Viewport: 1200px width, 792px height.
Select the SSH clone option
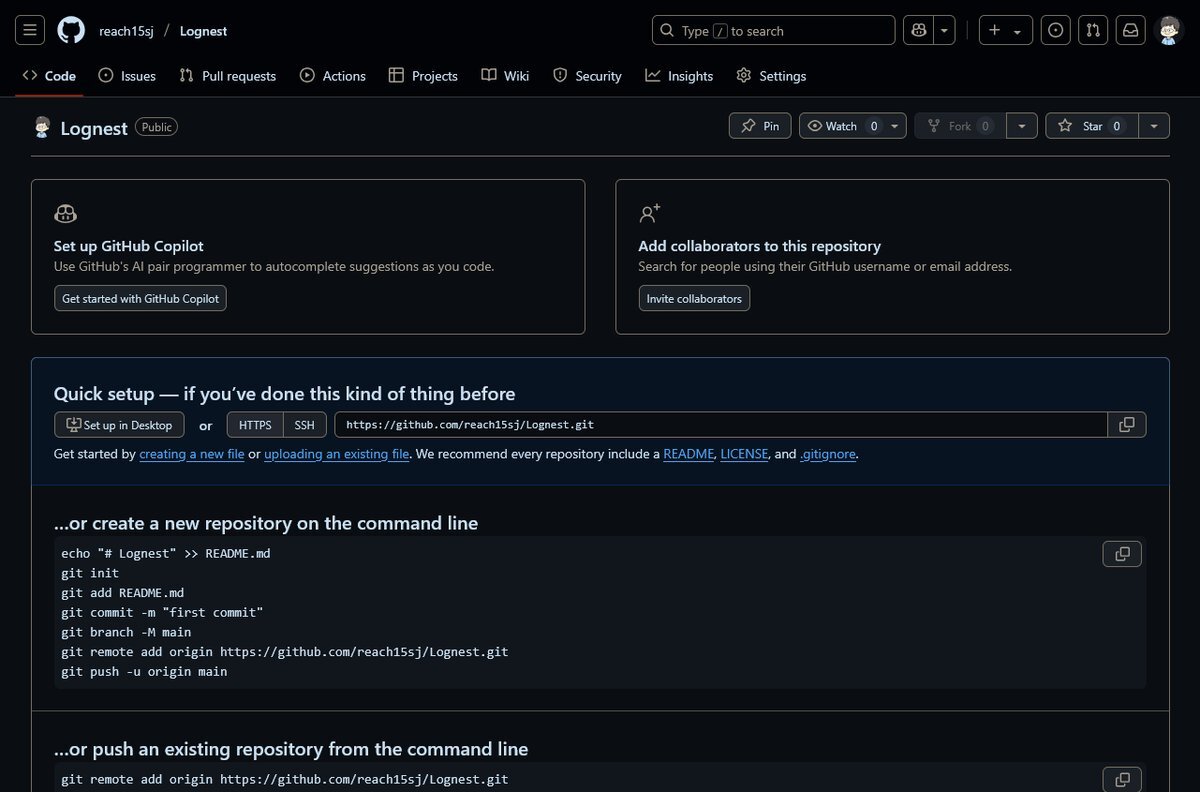pos(305,425)
